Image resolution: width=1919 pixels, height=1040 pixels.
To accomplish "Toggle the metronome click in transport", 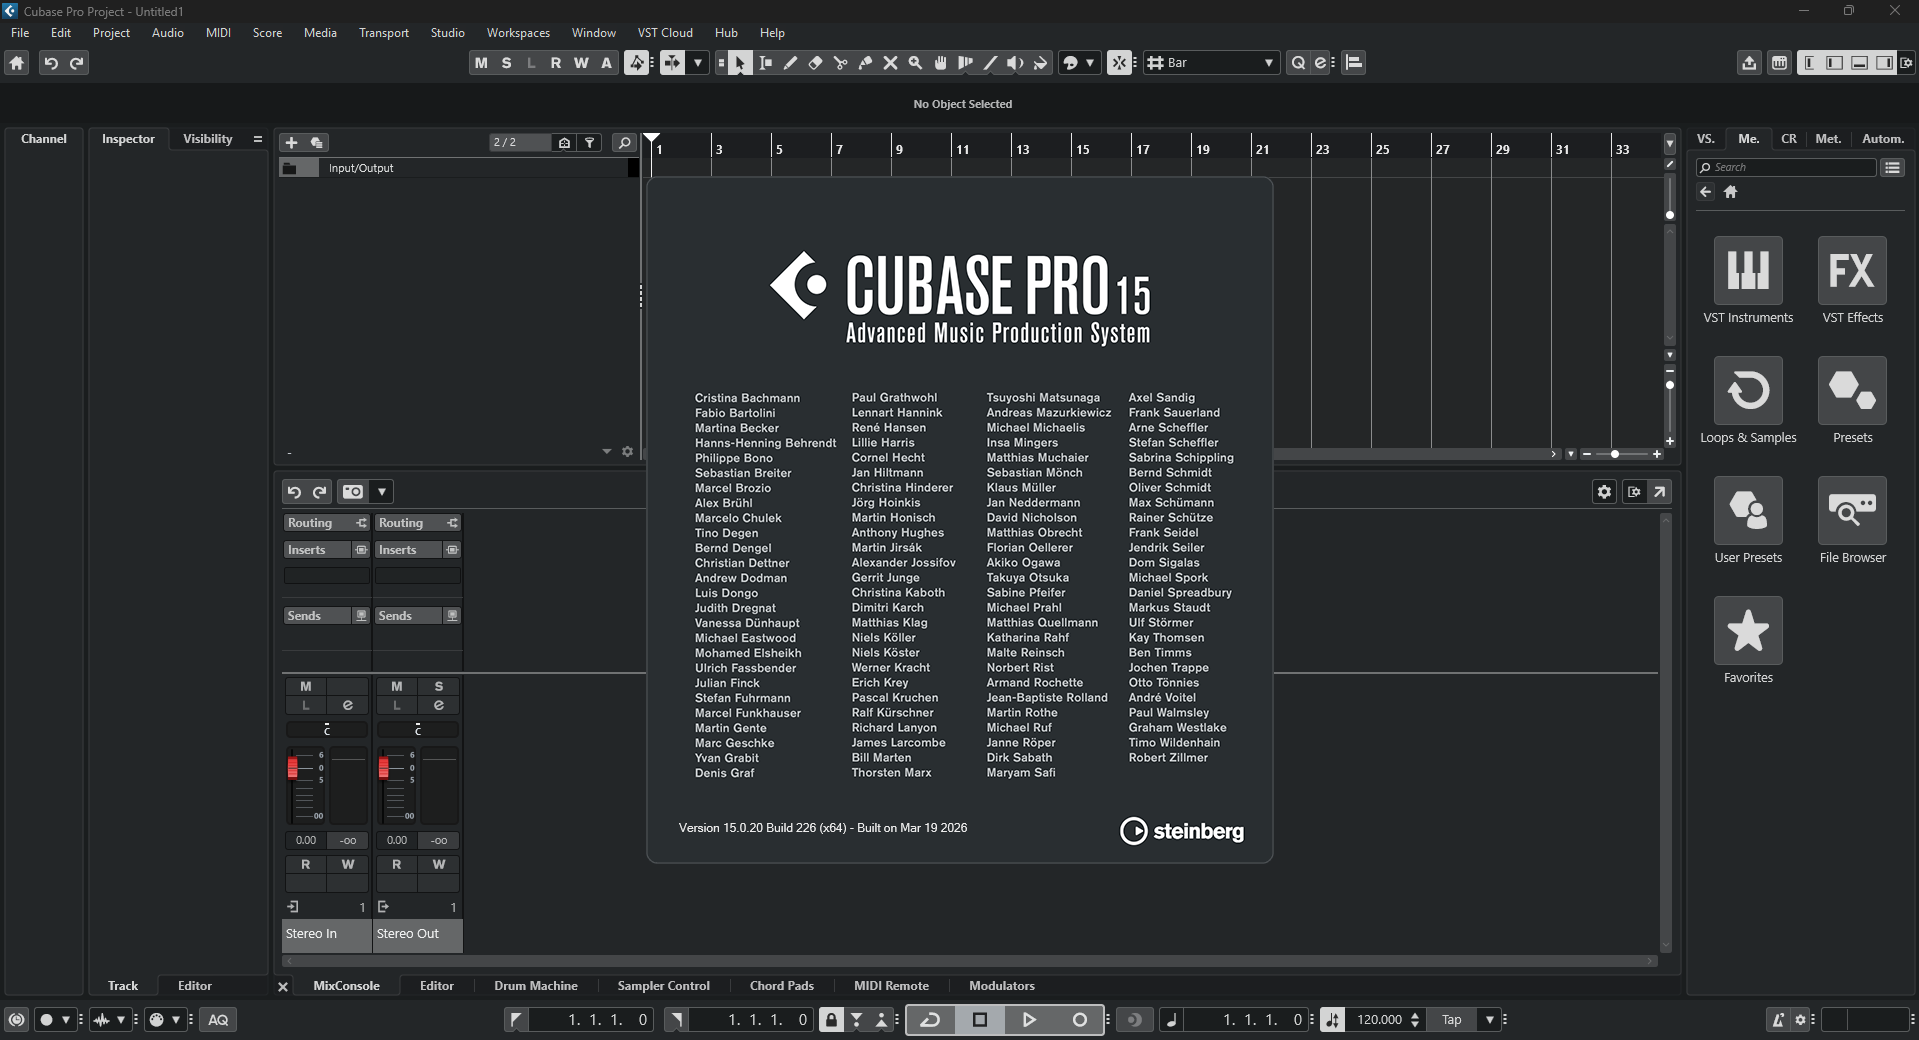I will pos(1778,1020).
